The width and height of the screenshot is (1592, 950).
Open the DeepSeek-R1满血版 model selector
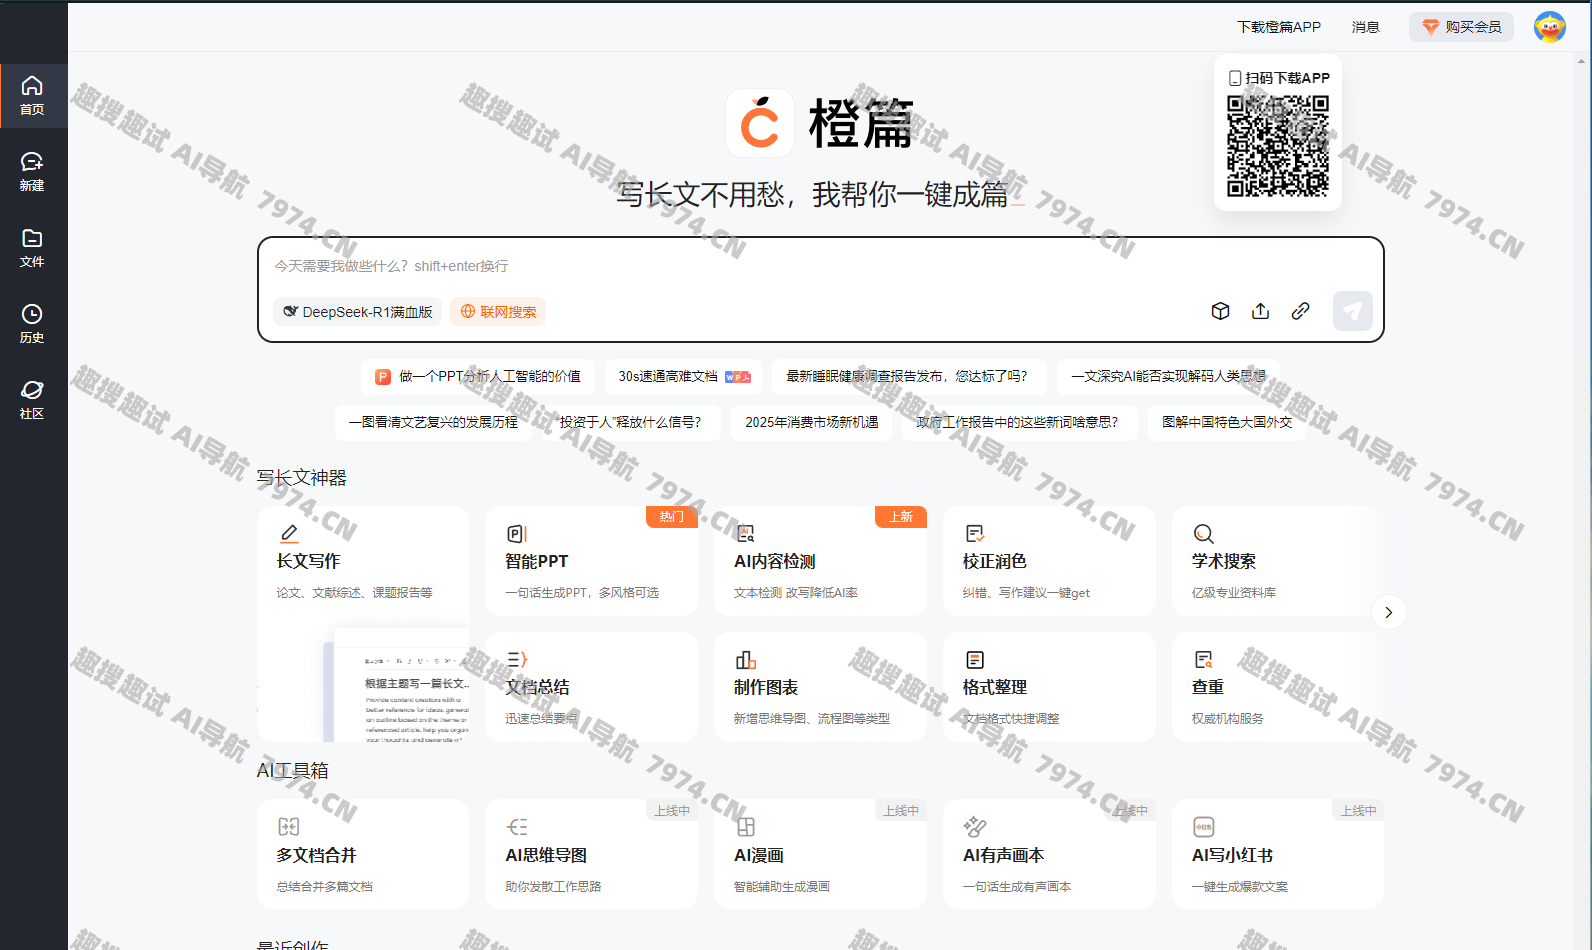pyautogui.click(x=357, y=311)
